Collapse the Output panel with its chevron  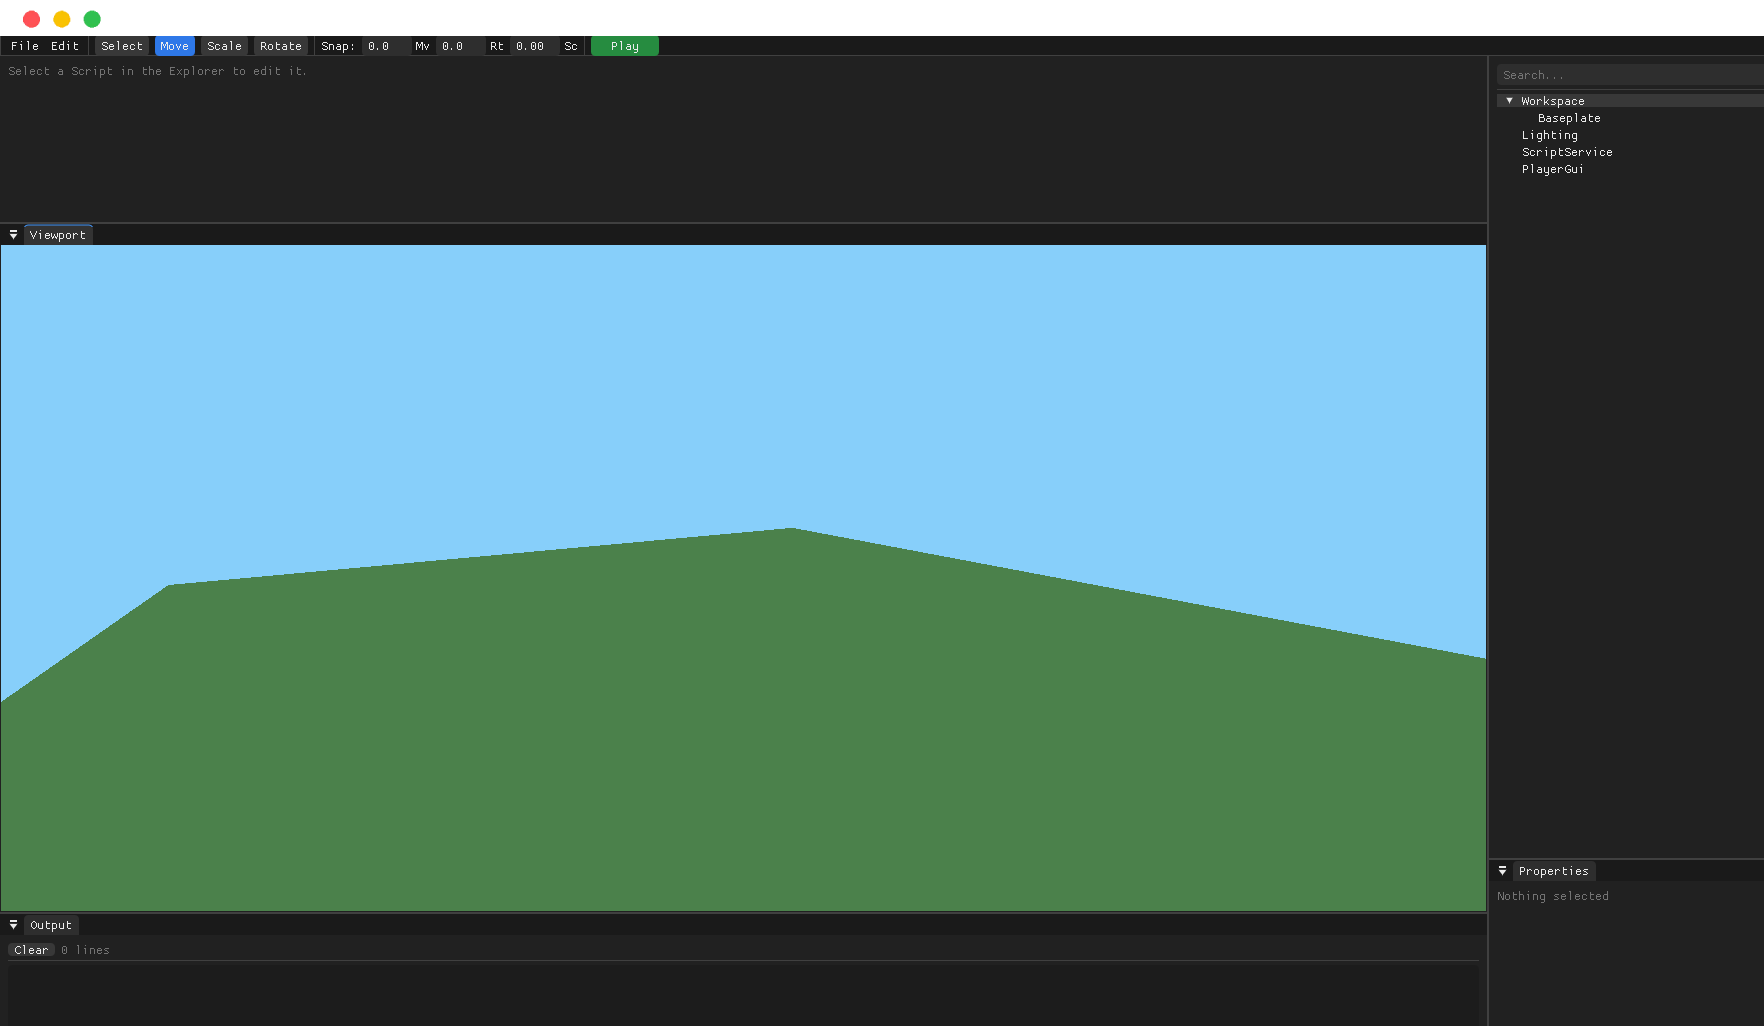13,924
